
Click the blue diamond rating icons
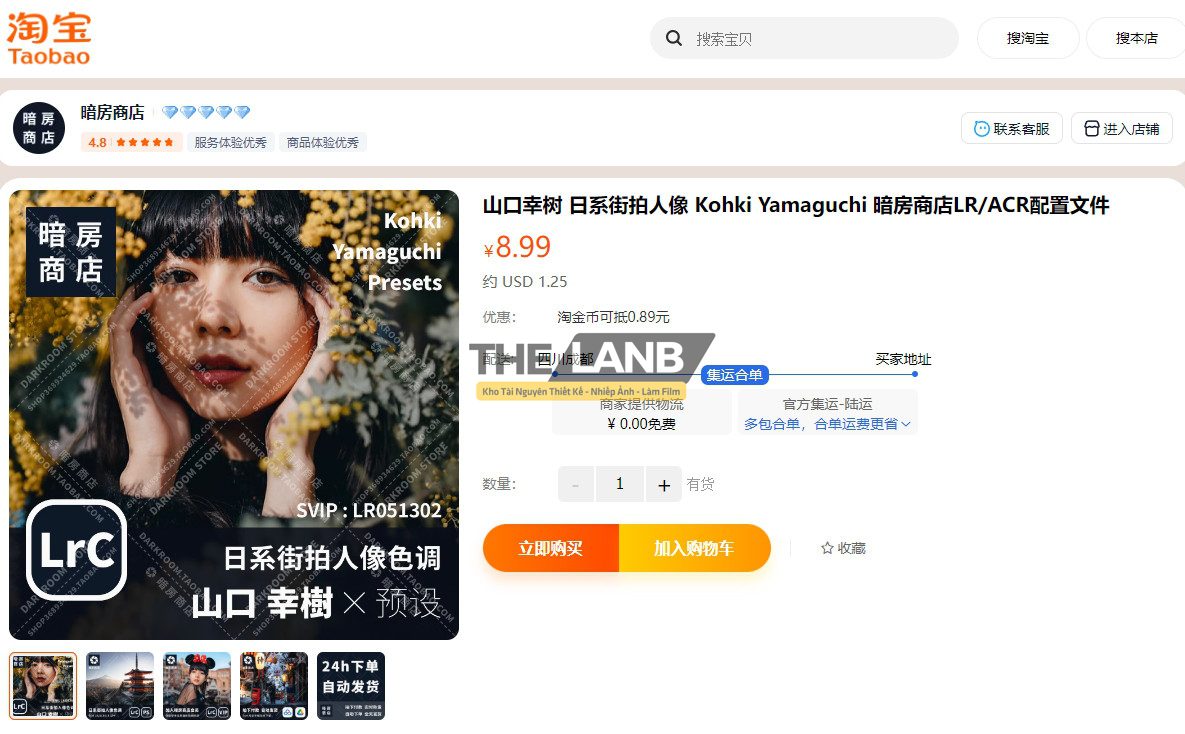[206, 112]
